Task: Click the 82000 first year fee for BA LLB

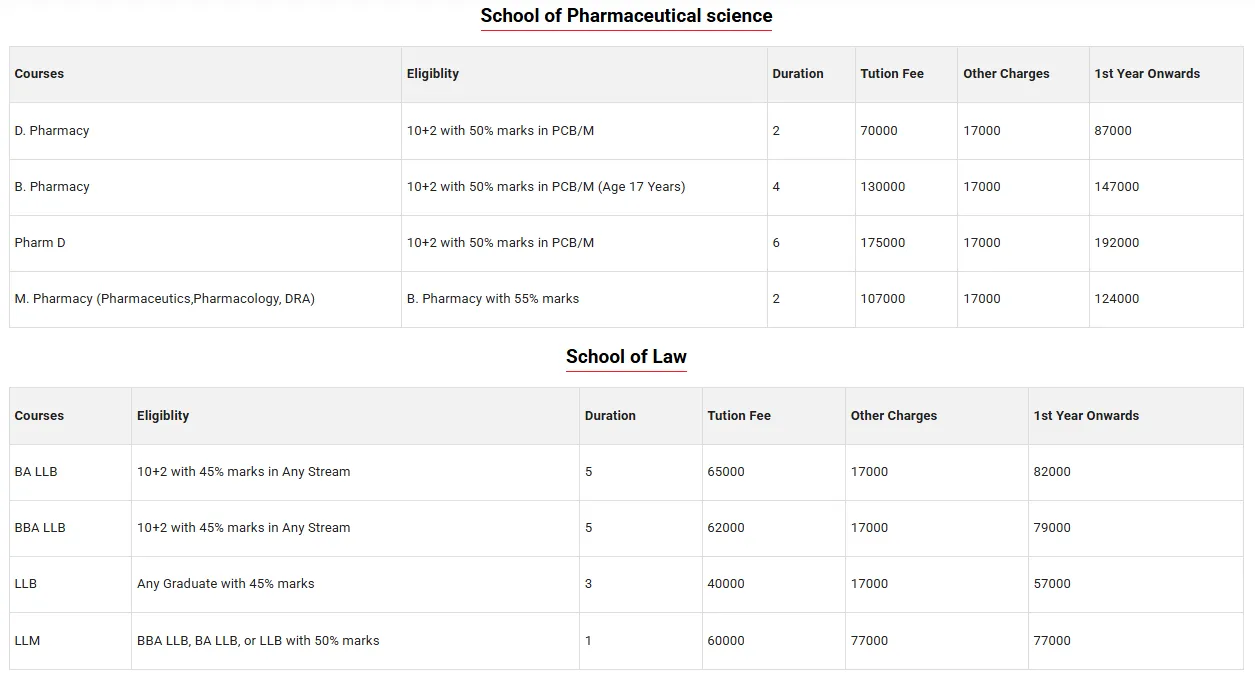Action: point(1053,472)
